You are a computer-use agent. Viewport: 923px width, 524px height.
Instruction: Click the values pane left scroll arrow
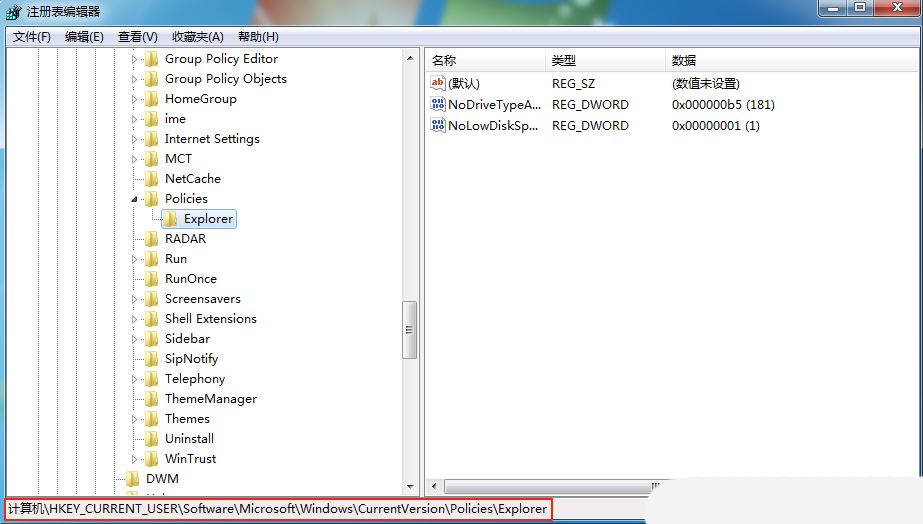point(434,486)
